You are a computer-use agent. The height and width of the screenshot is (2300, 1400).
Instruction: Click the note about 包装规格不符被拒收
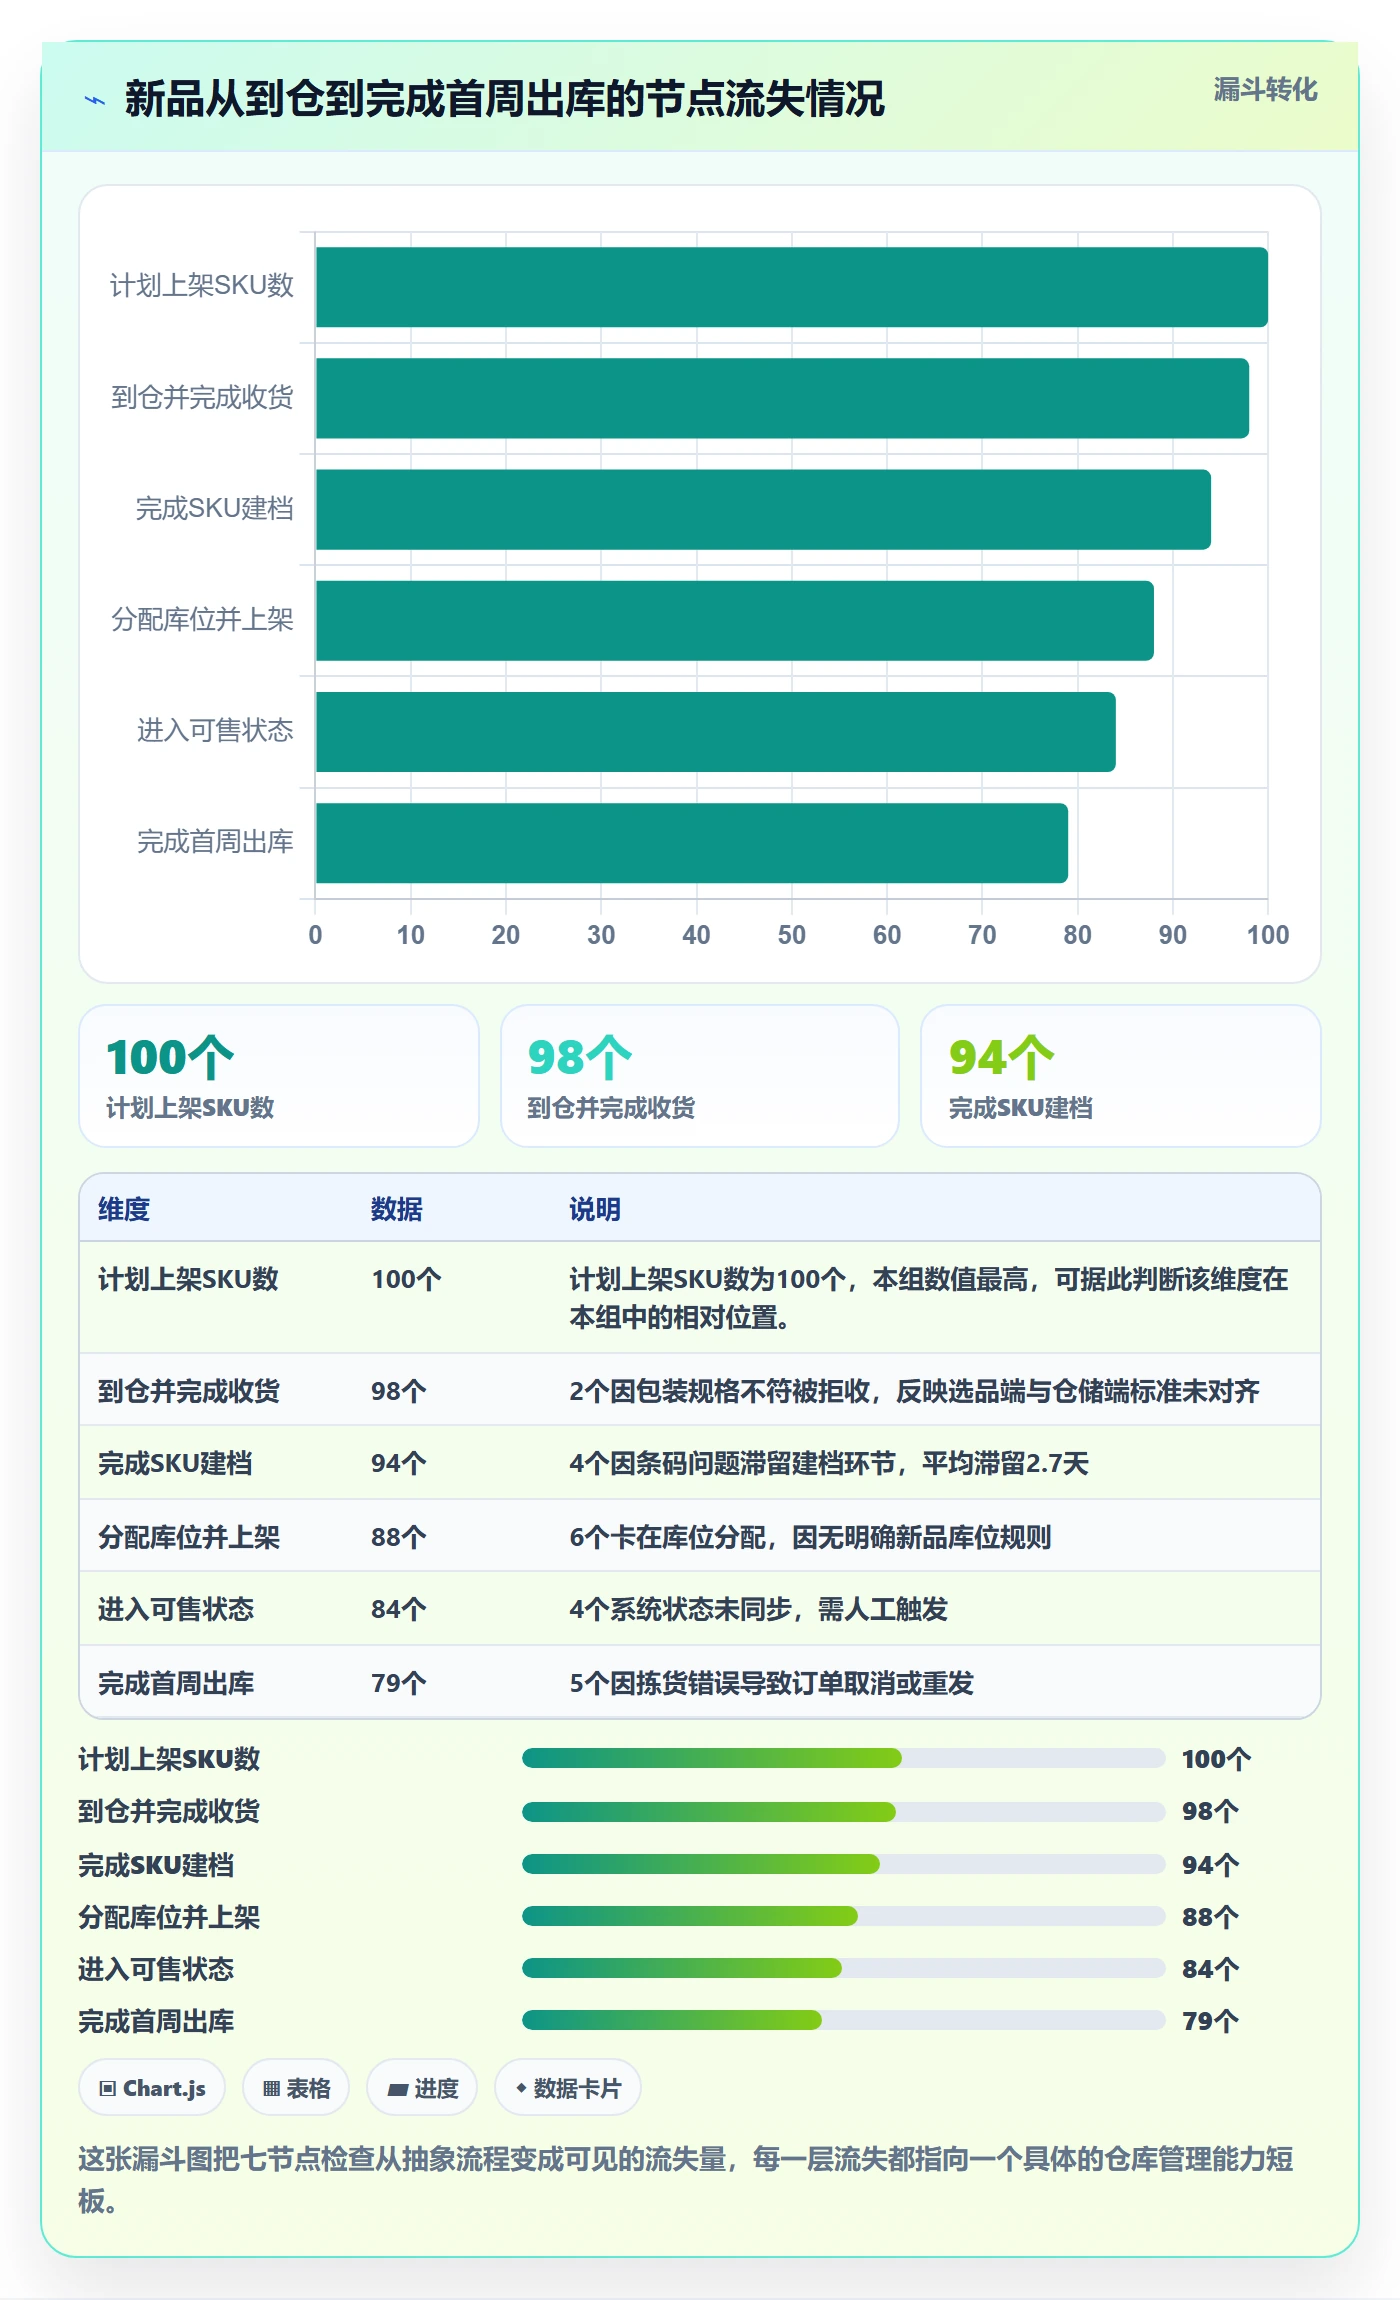click(914, 1391)
